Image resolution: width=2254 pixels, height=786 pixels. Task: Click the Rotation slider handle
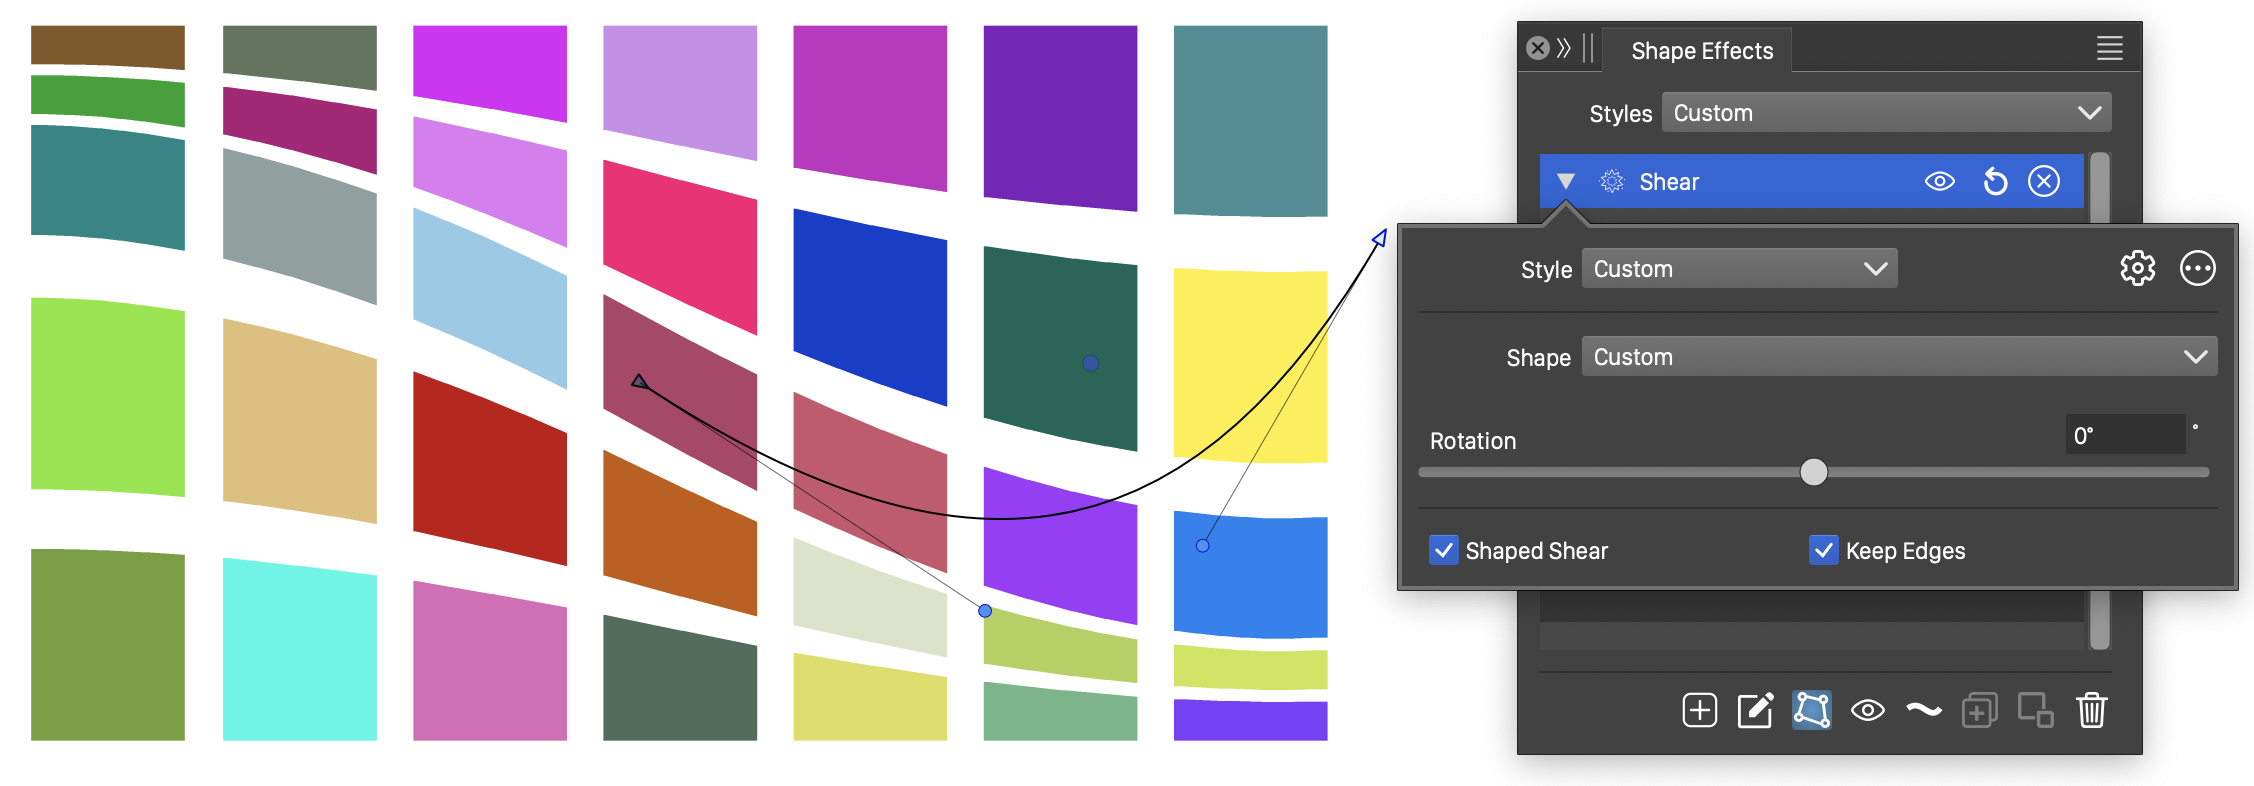pos(1813,472)
